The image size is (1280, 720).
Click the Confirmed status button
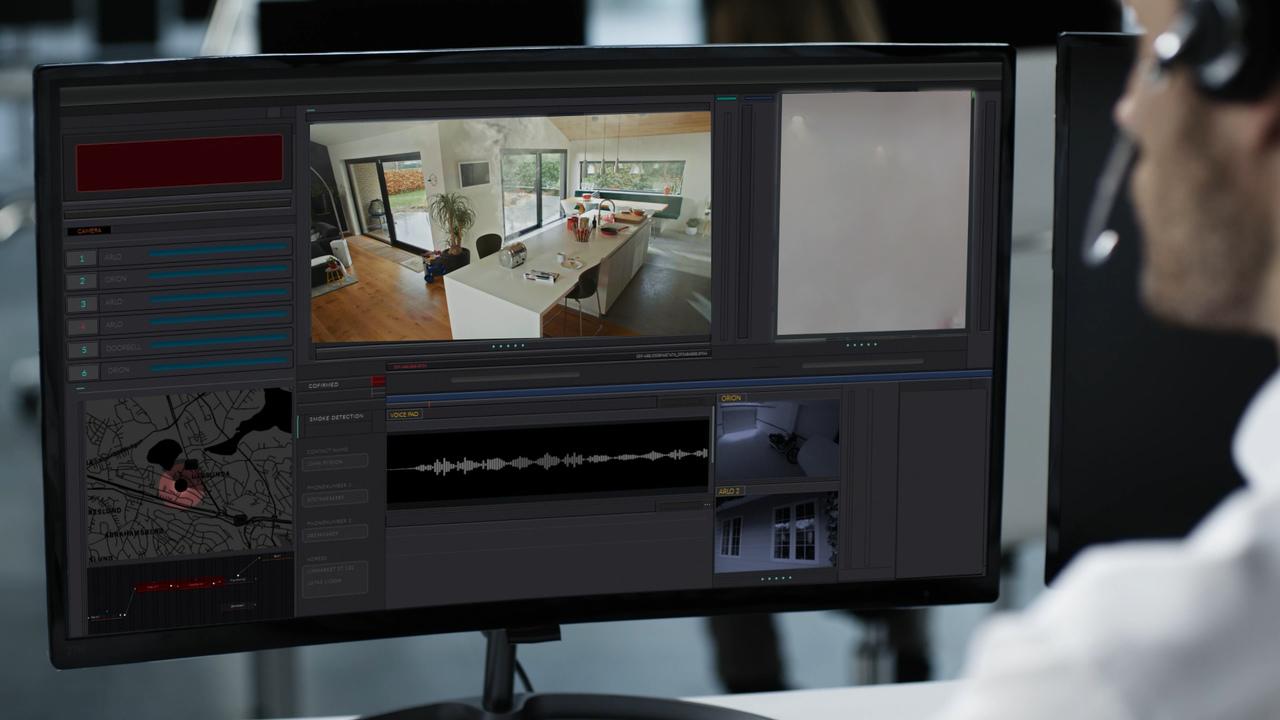pos(325,385)
